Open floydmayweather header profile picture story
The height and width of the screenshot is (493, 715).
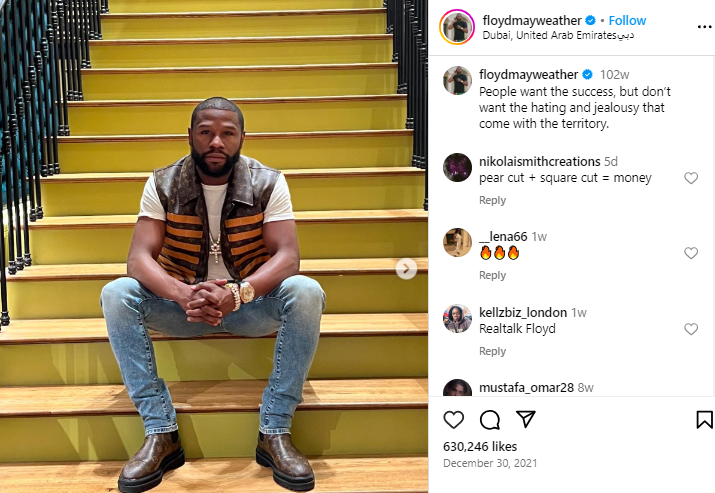457,27
